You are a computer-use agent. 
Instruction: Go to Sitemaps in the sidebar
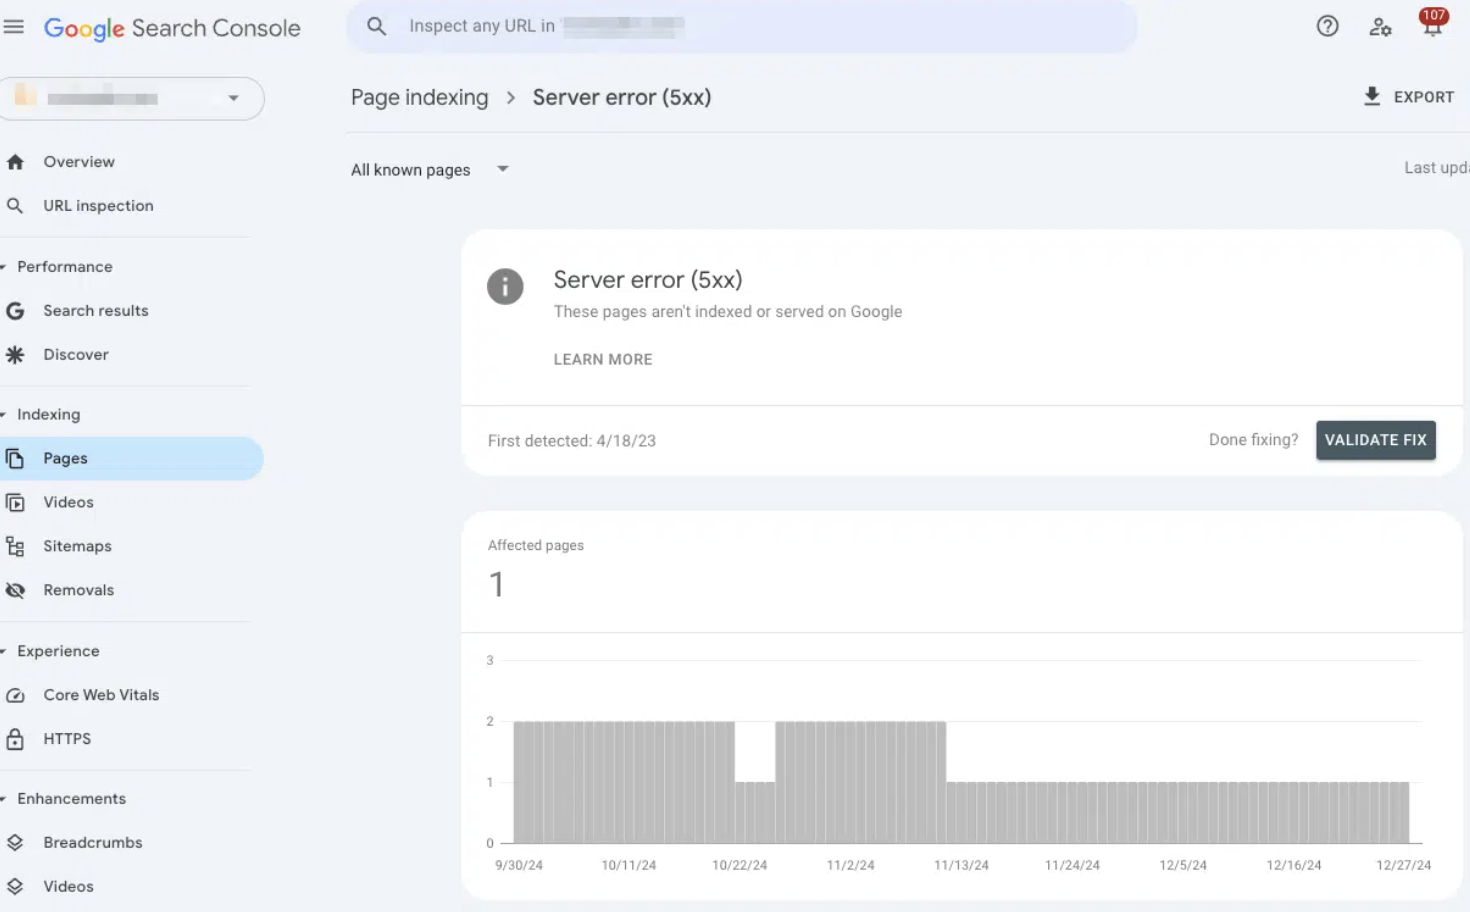point(77,546)
